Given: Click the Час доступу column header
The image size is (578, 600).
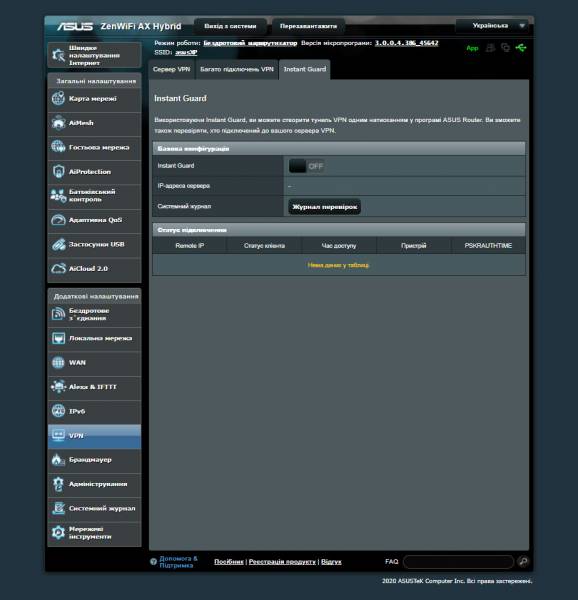Looking at the screenshot, I should pos(339,246).
